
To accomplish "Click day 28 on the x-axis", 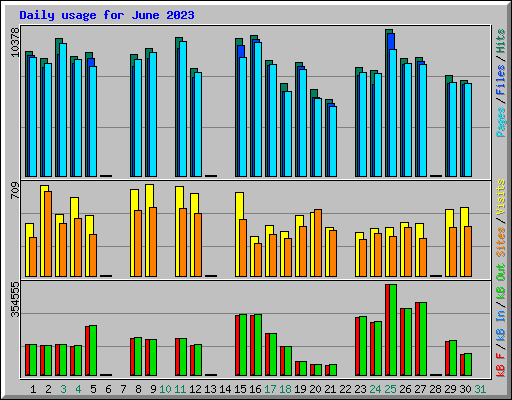I will [435, 389].
